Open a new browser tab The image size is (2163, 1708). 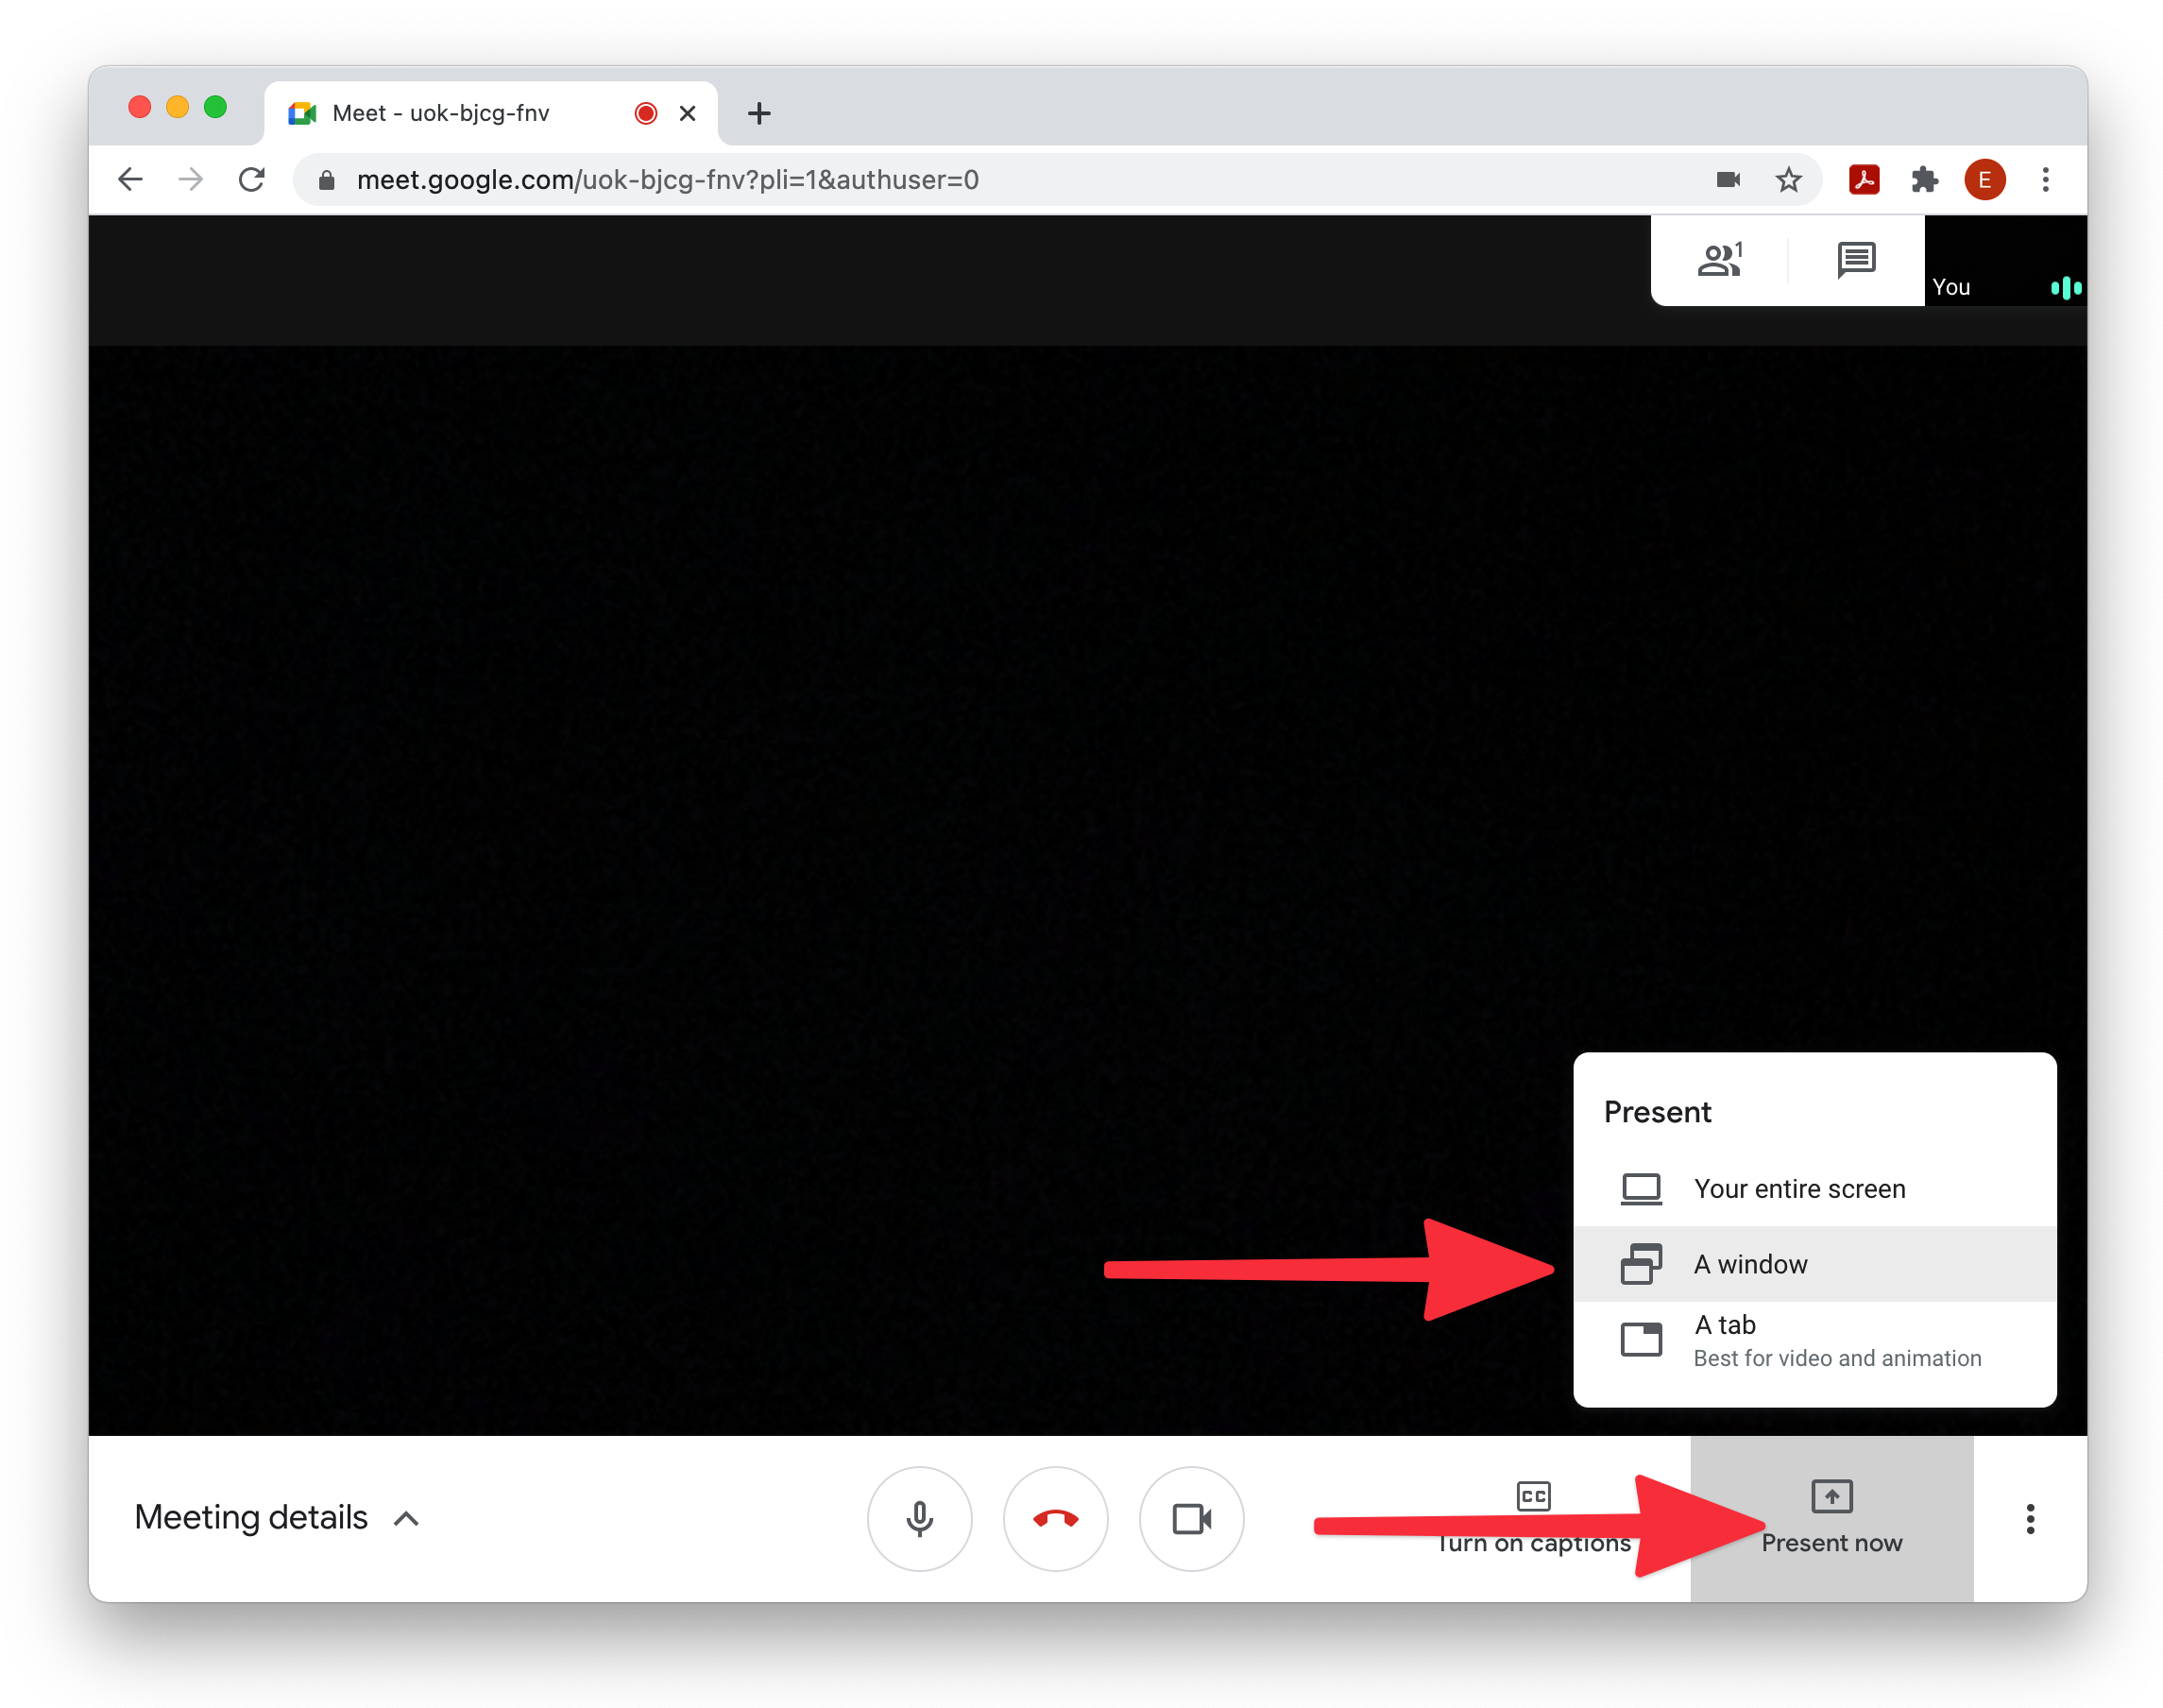pos(759,113)
